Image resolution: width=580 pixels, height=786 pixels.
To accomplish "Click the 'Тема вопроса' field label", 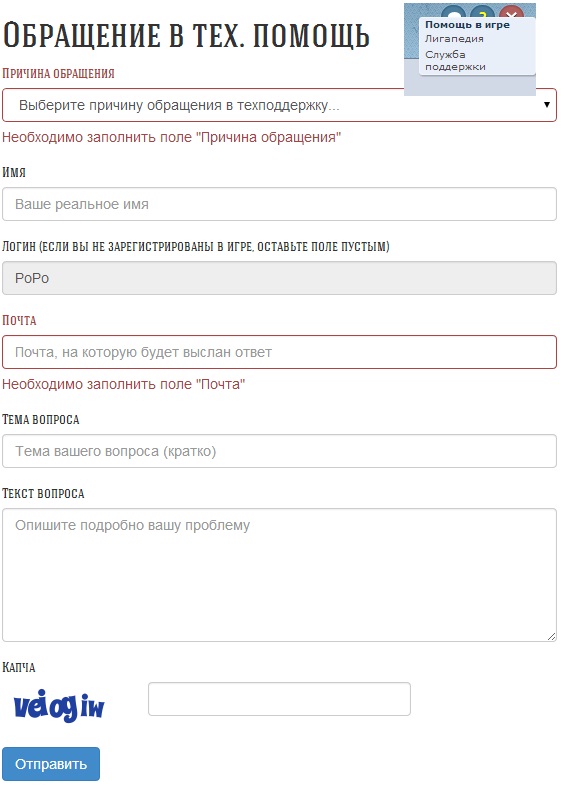I will click(x=41, y=419).
